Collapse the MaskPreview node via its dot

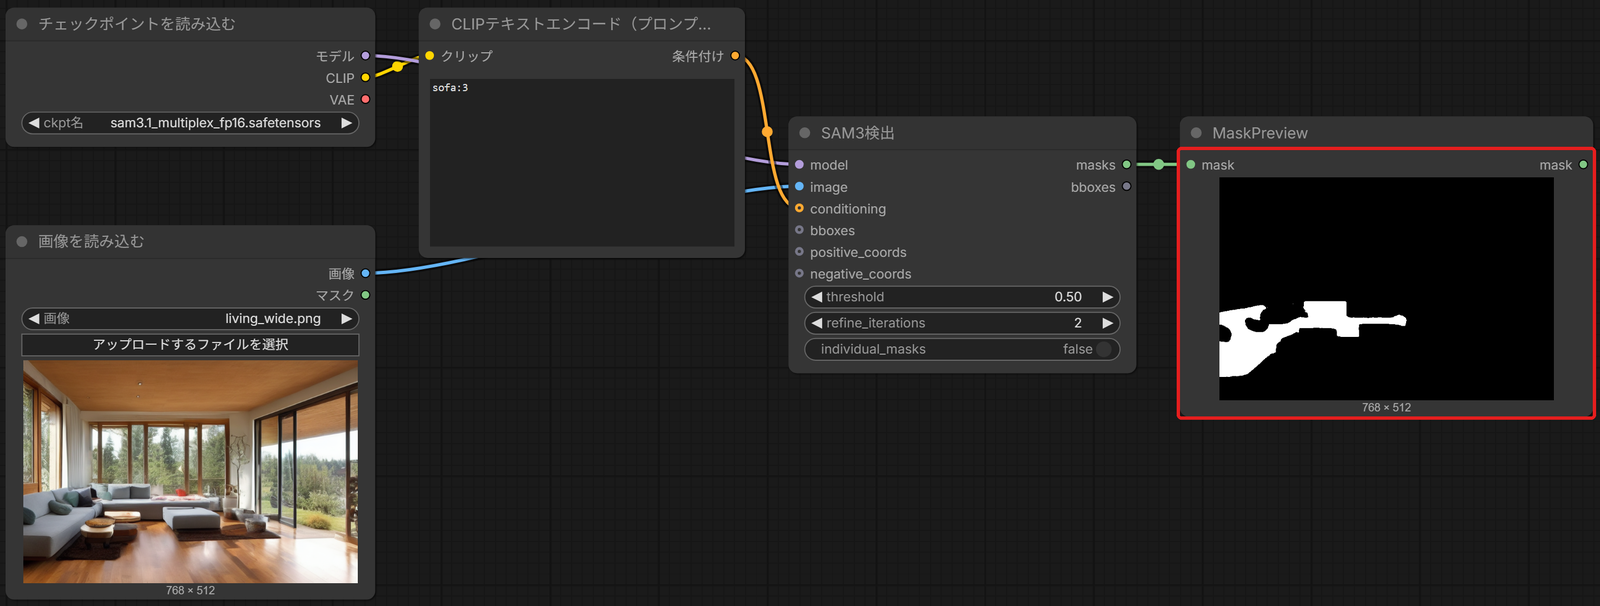tap(1196, 133)
